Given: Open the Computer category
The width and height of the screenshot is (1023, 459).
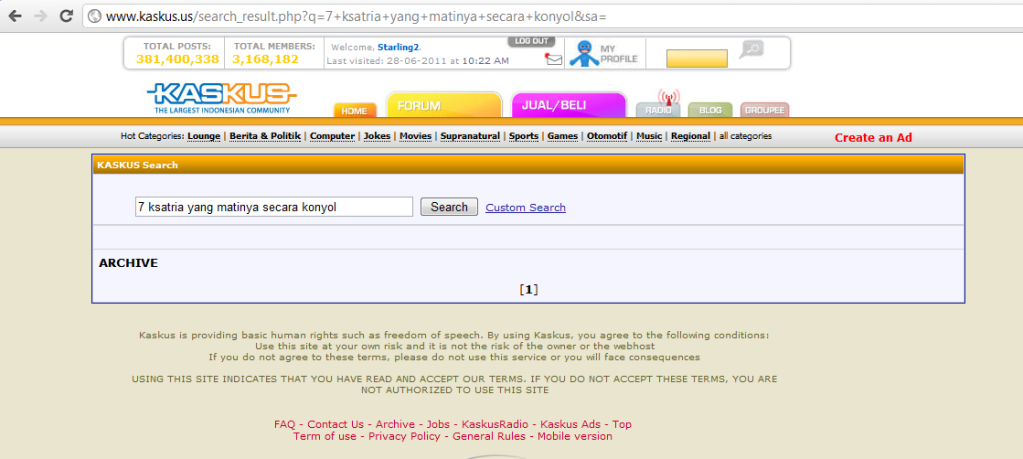Looking at the screenshot, I should tap(332, 136).
